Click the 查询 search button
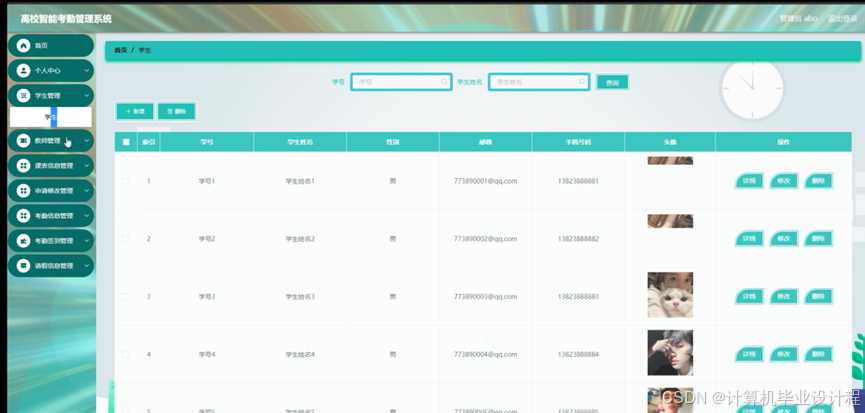 [x=612, y=83]
